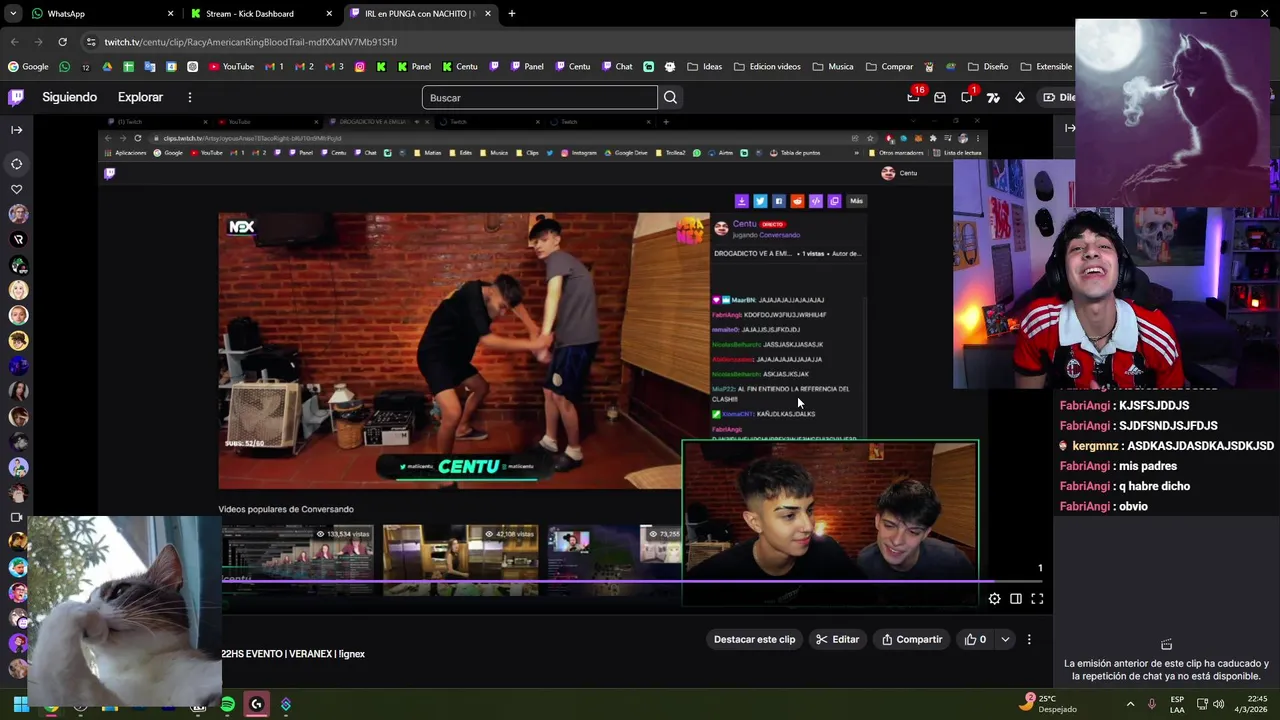Expand the arrow beside the like count
The height and width of the screenshot is (720, 1280).
1005,639
